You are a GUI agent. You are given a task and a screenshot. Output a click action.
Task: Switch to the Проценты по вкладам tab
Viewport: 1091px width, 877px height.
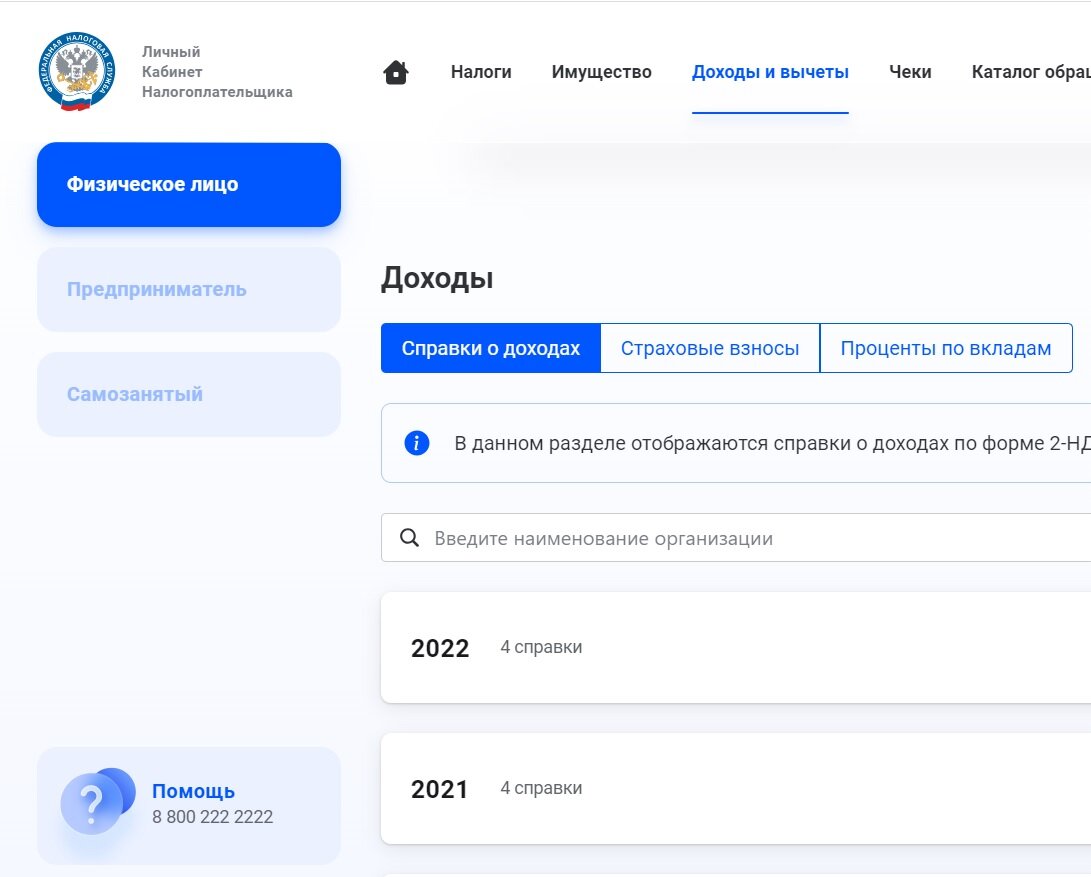(x=945, y=347)
